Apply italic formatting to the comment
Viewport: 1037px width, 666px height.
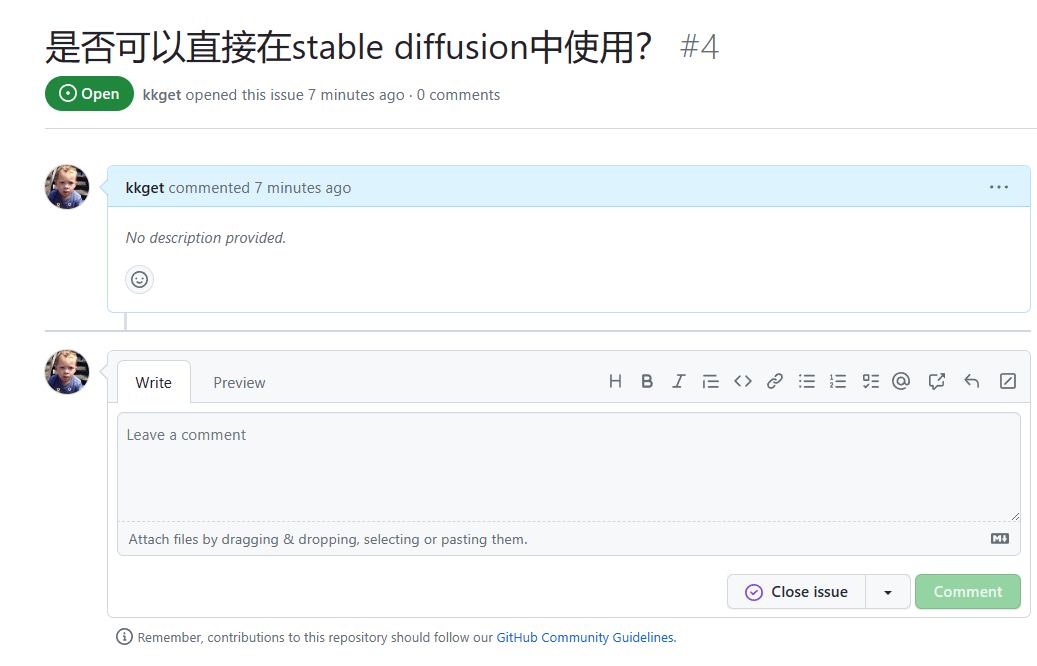679,381
